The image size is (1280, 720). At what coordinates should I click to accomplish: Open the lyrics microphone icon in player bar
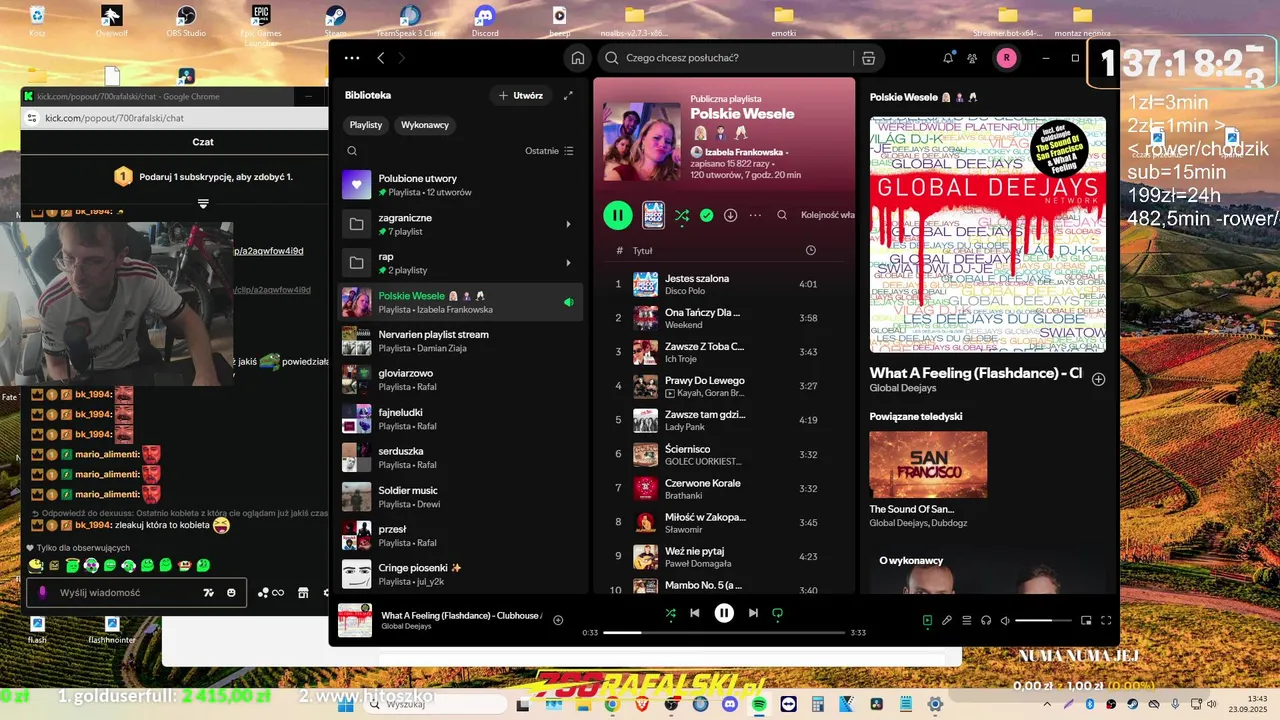pos(947,620)
